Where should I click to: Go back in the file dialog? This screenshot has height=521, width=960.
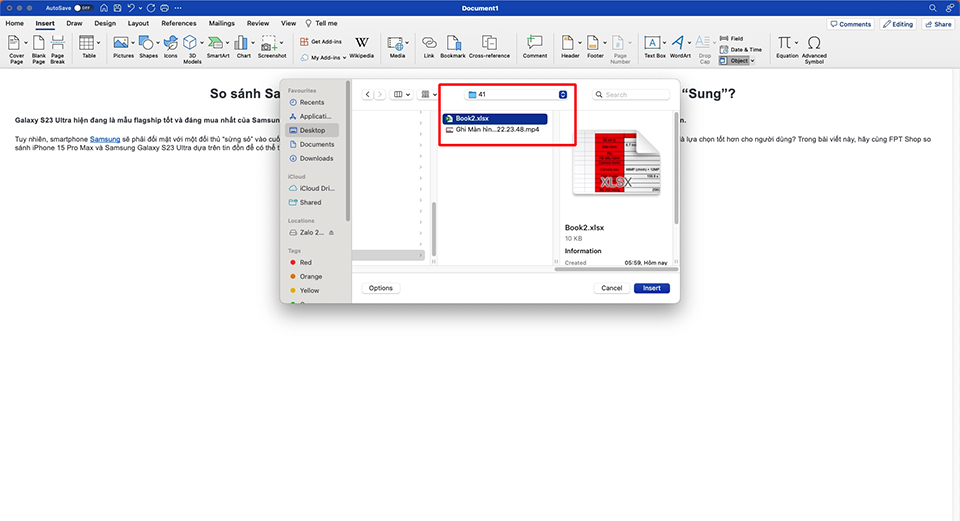click(x=367, y=94)
